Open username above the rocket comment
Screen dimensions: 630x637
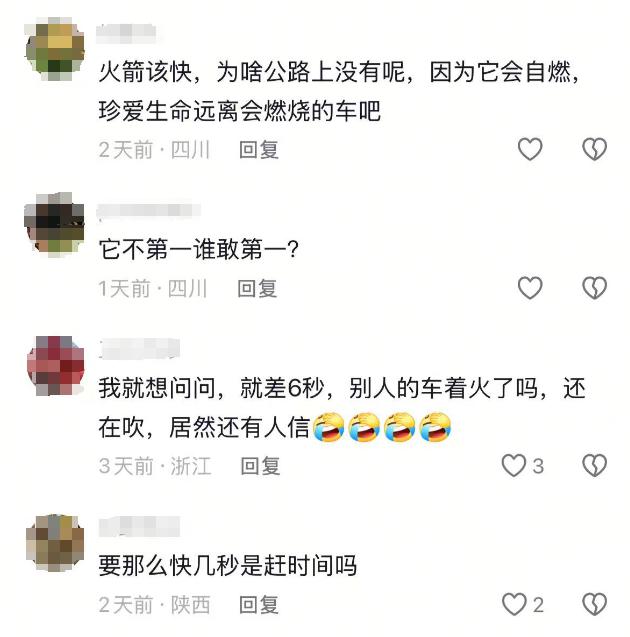tap(126, 34)
